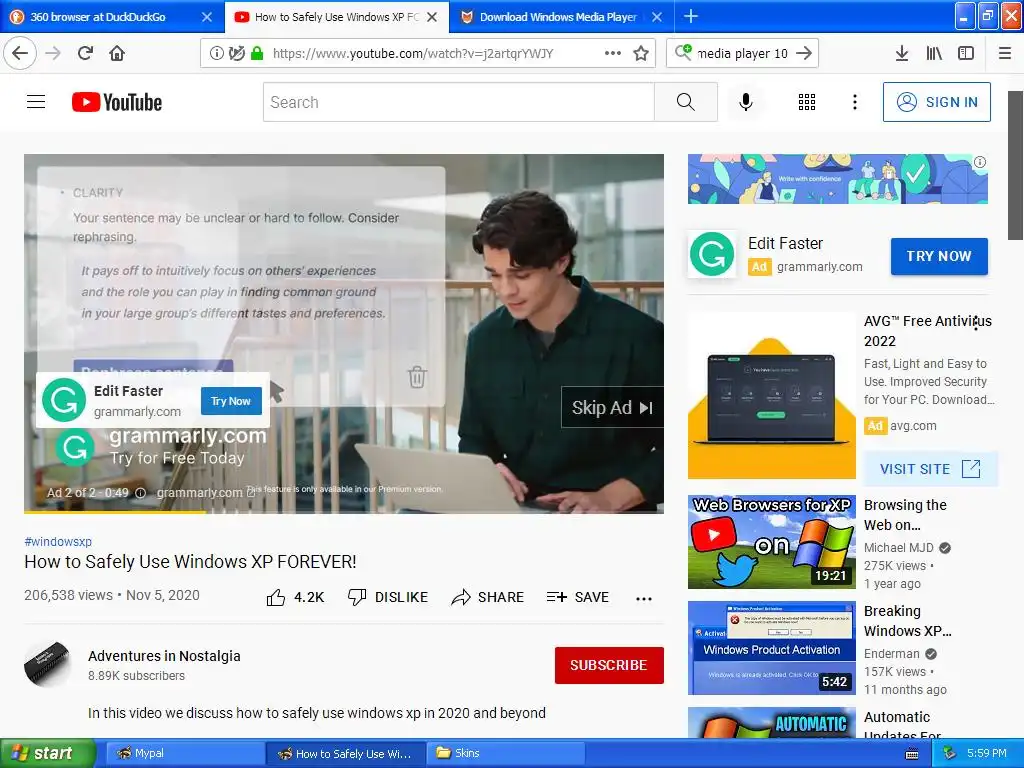Open the browser library icon
Image resolution: width=1024 pixels, height=768 pixels.
[x=934, y=53]
